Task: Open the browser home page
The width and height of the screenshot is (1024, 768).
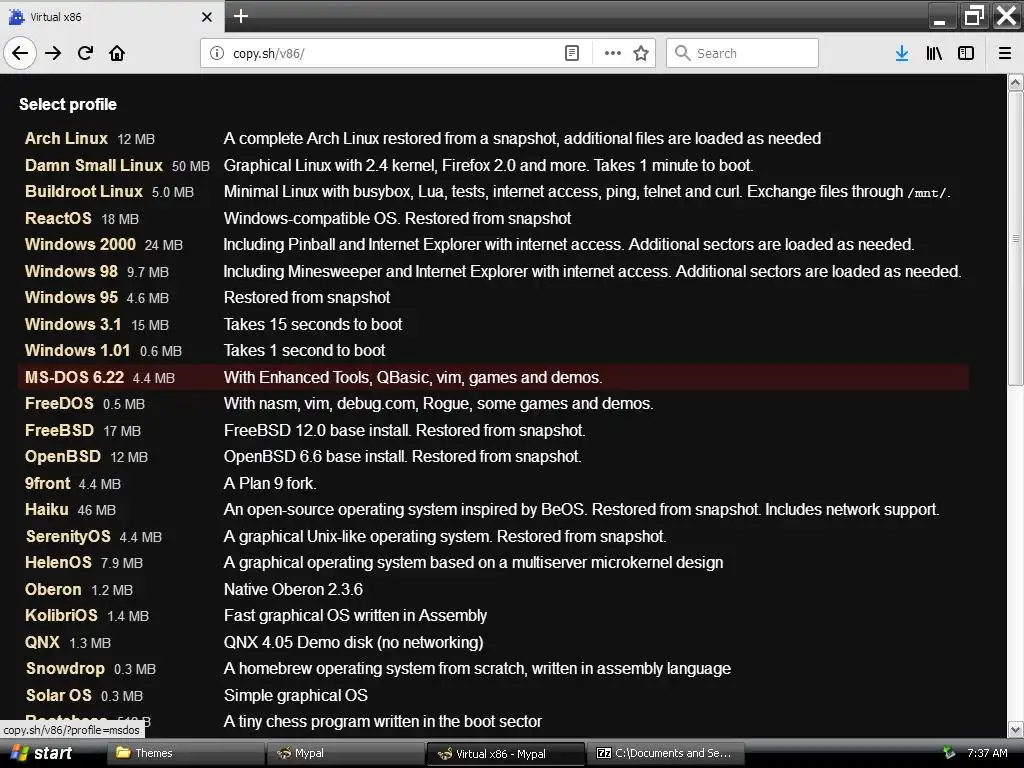Action: coord(117,53)
